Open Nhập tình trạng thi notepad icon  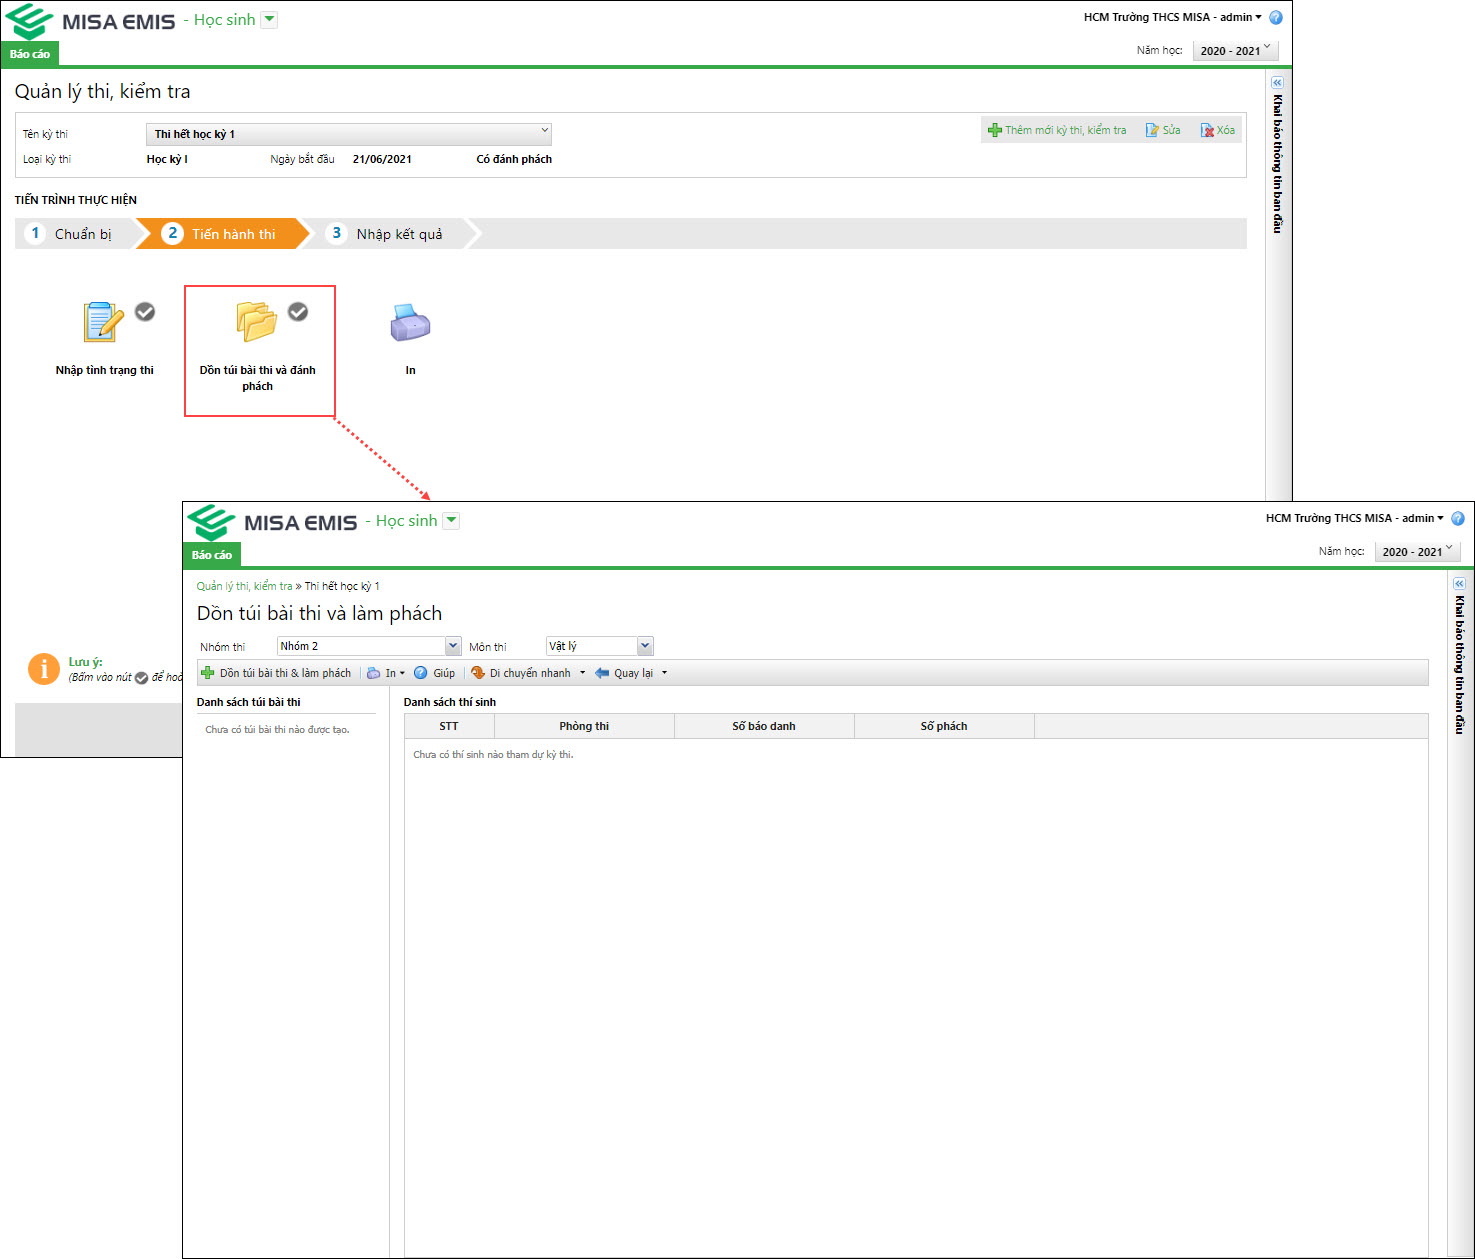pos(103,322)
